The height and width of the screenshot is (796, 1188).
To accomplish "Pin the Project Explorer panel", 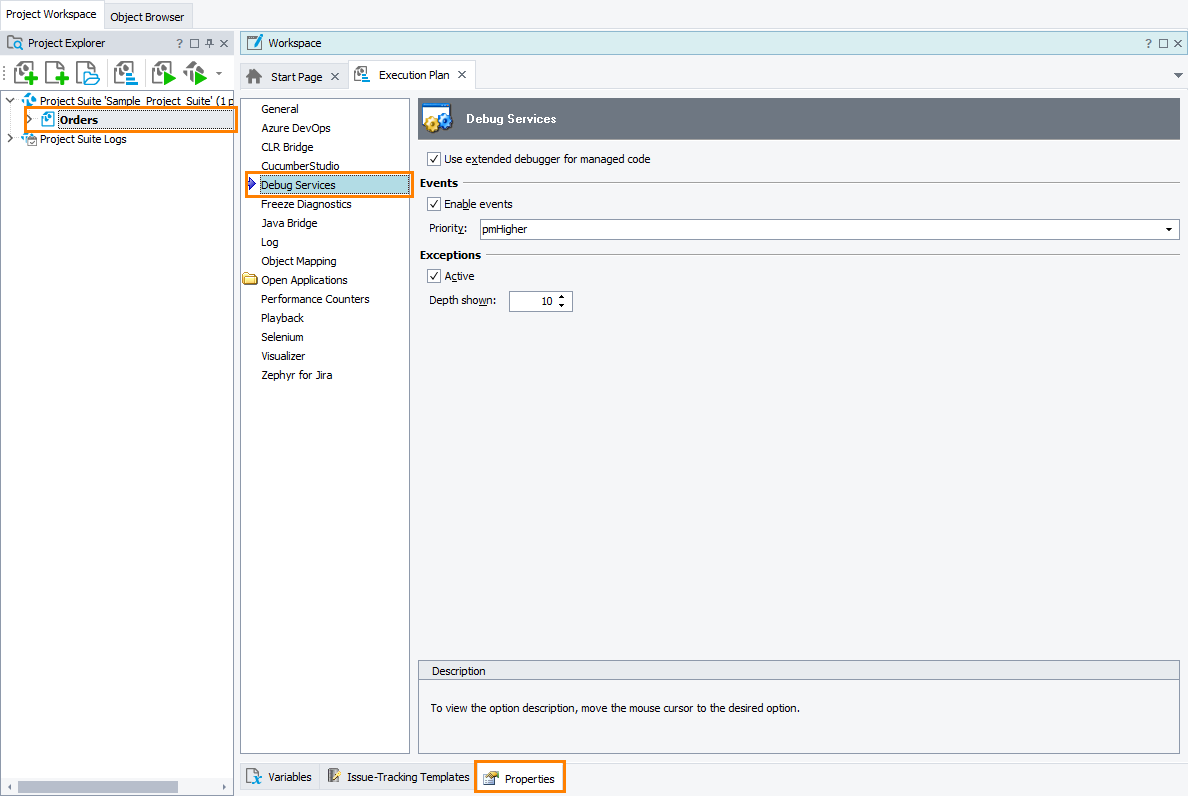I will tap(209, 43).
